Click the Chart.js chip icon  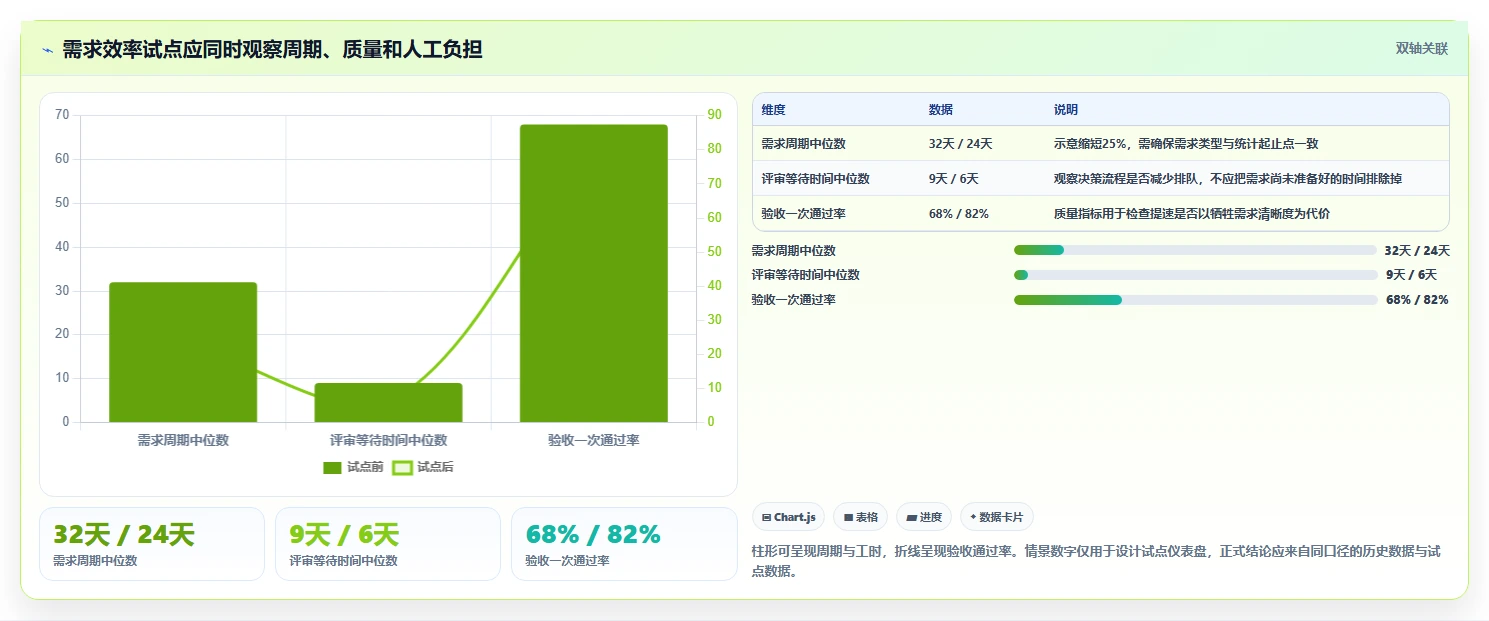[766, 517]
